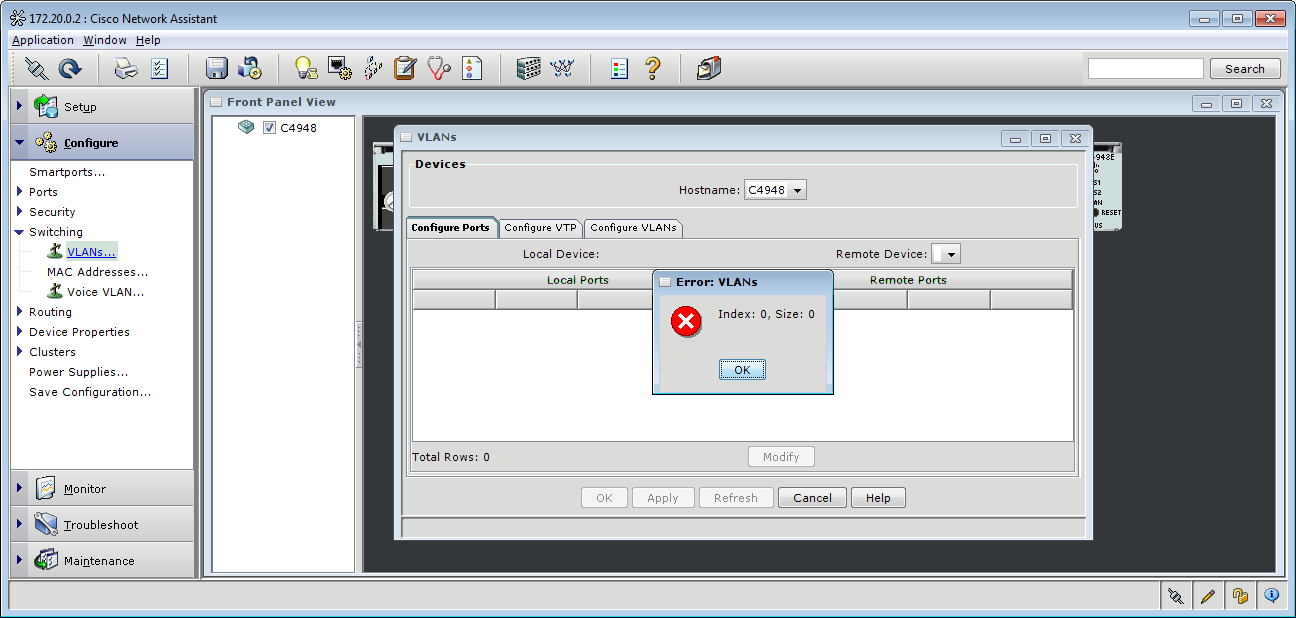Click the Save Configuration floppy disk icon
Image resolution: width=1296 pixels, height=618 pixels.
click(x=217, y=68)
